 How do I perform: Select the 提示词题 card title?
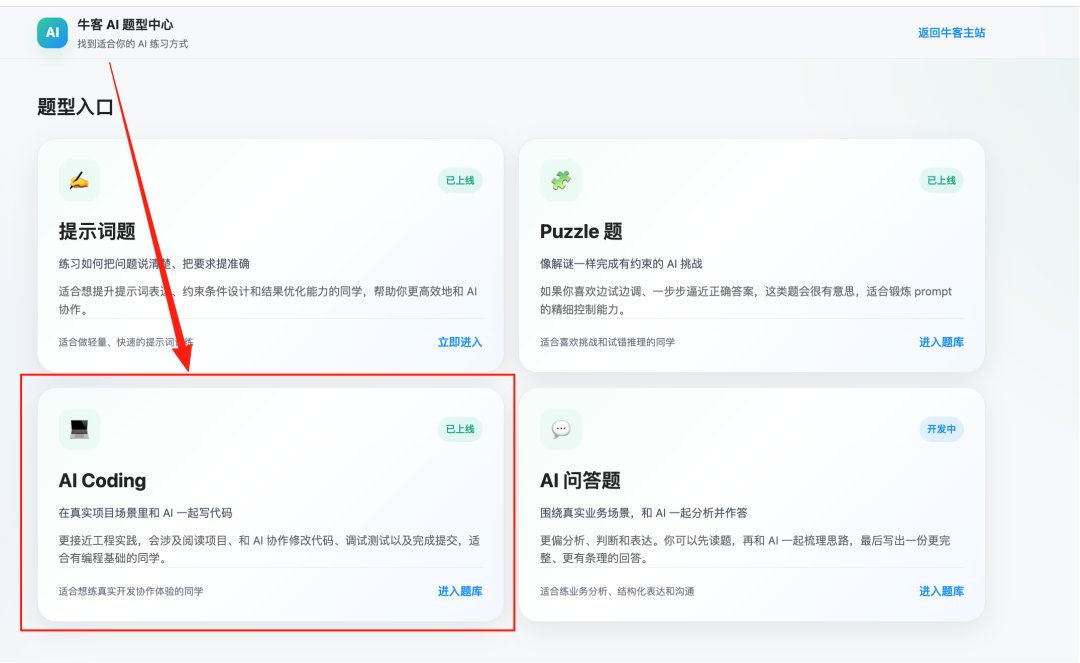tap(97, 231)
